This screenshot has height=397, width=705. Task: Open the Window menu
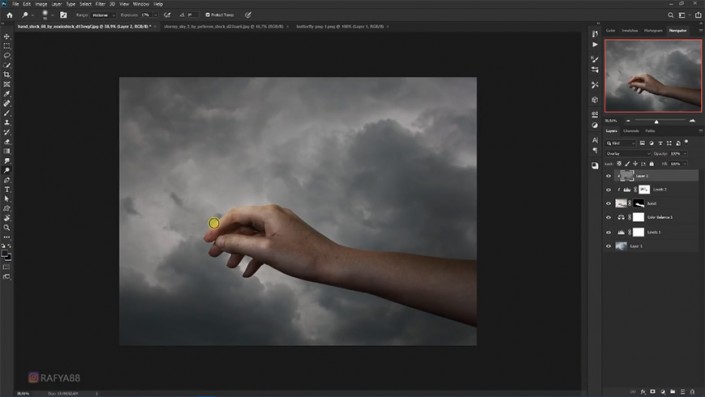tap(141, 4)
